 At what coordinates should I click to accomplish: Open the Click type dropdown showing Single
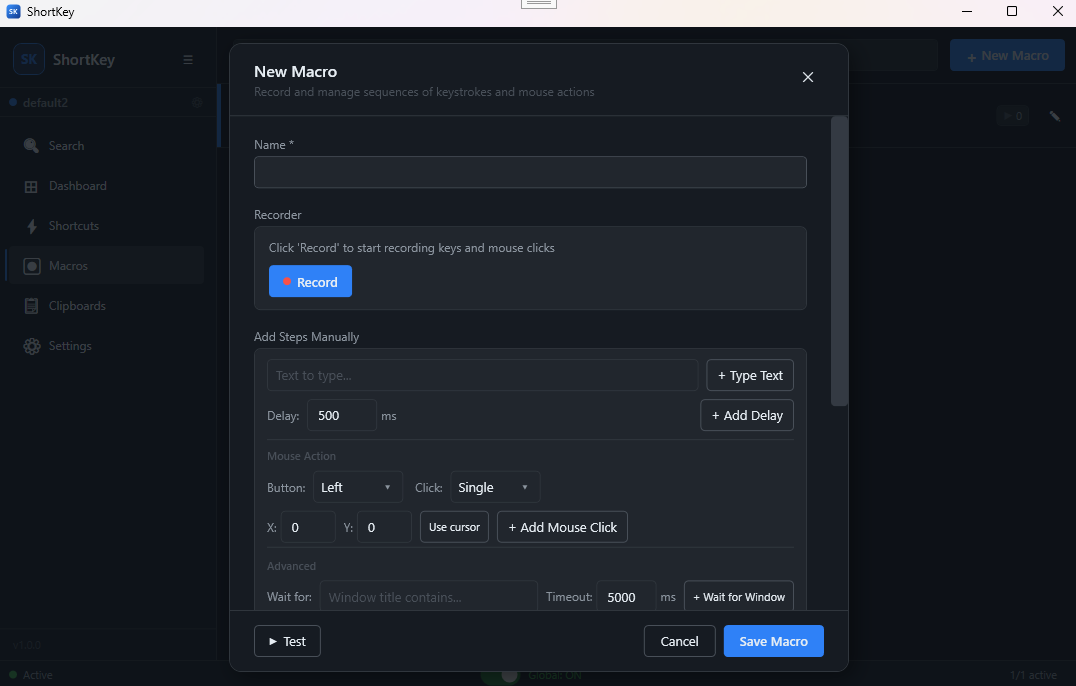494,487
